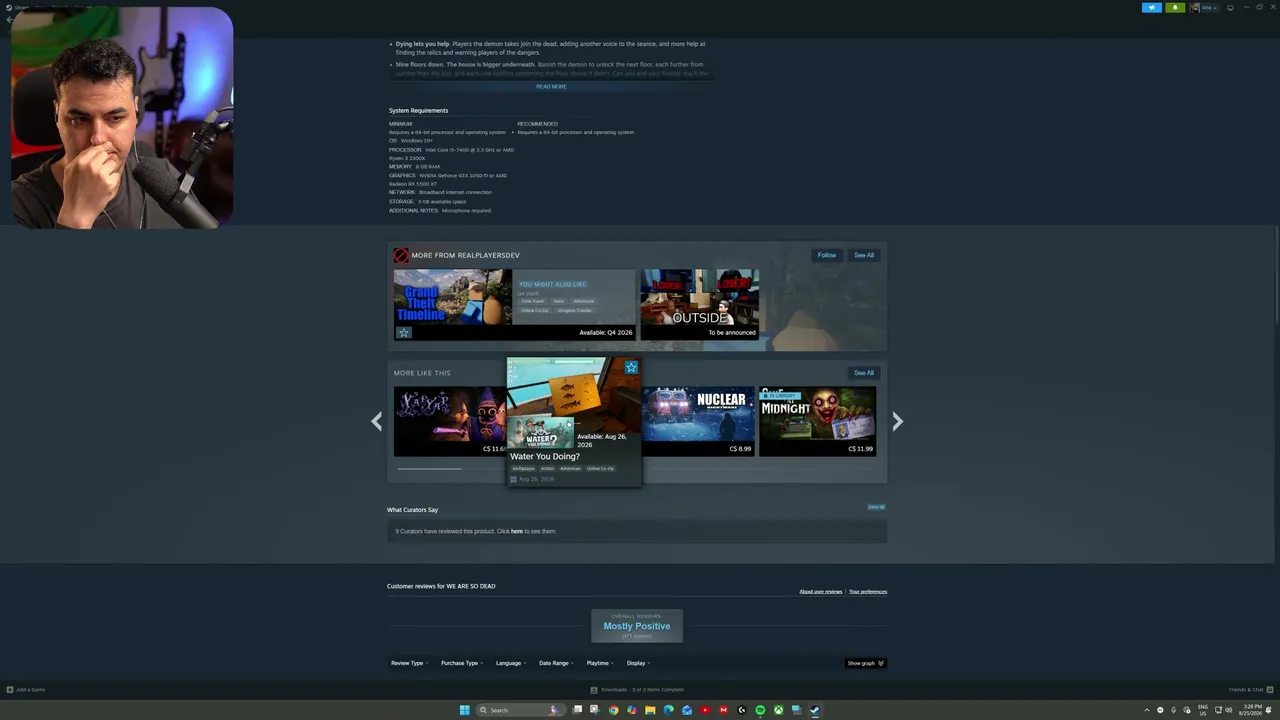Open Windows notification center bell
The width and height of the screenshot is (1280, 720).
[x=1269, y=710]
